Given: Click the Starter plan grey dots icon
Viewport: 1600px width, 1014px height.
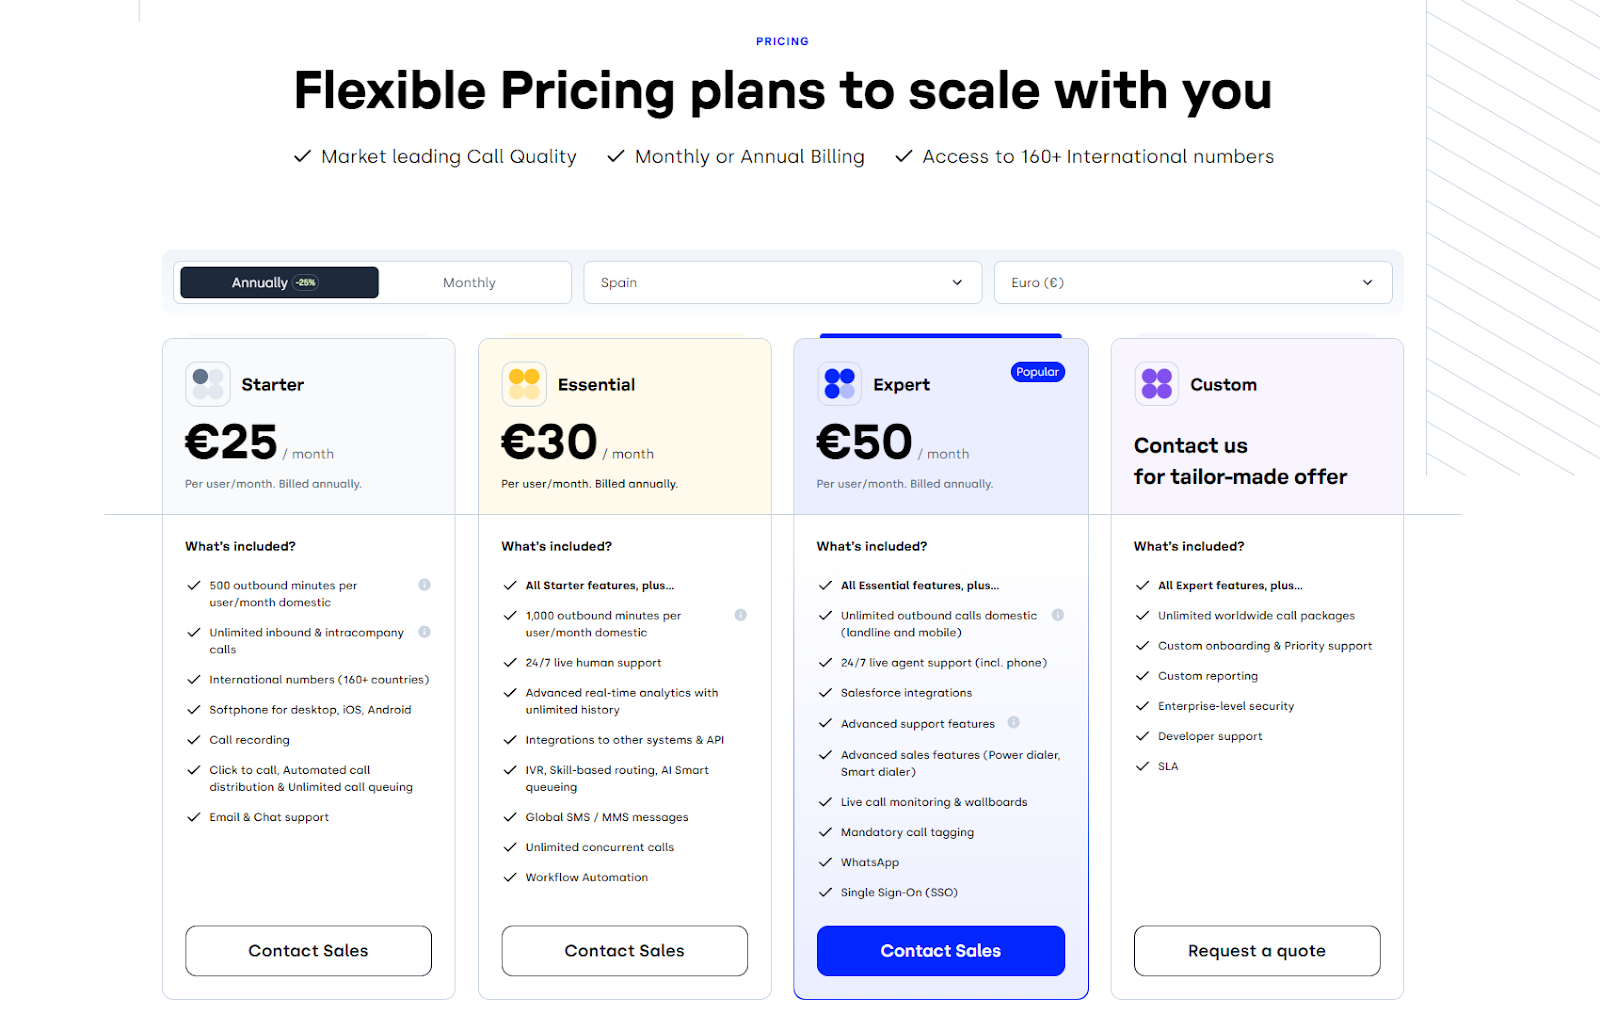Looking at the screenshot, I should (208, 384).
